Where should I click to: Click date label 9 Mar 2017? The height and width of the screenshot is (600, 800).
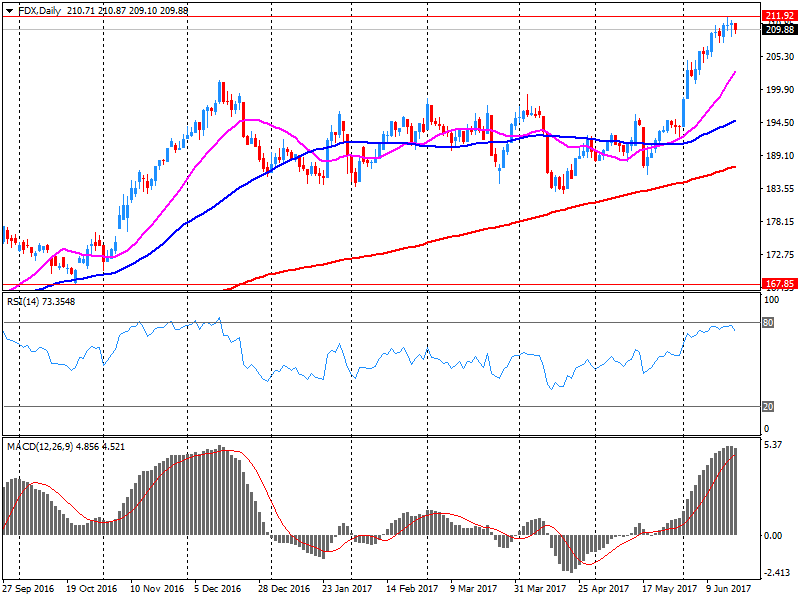click(x=473, y=589)
